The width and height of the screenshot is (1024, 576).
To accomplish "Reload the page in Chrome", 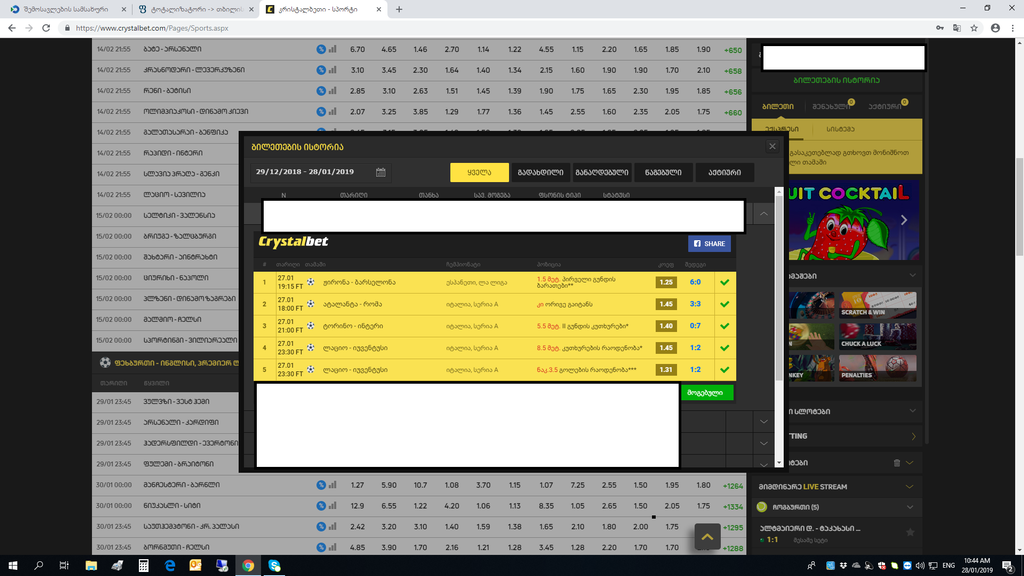I will pos(46,28).
